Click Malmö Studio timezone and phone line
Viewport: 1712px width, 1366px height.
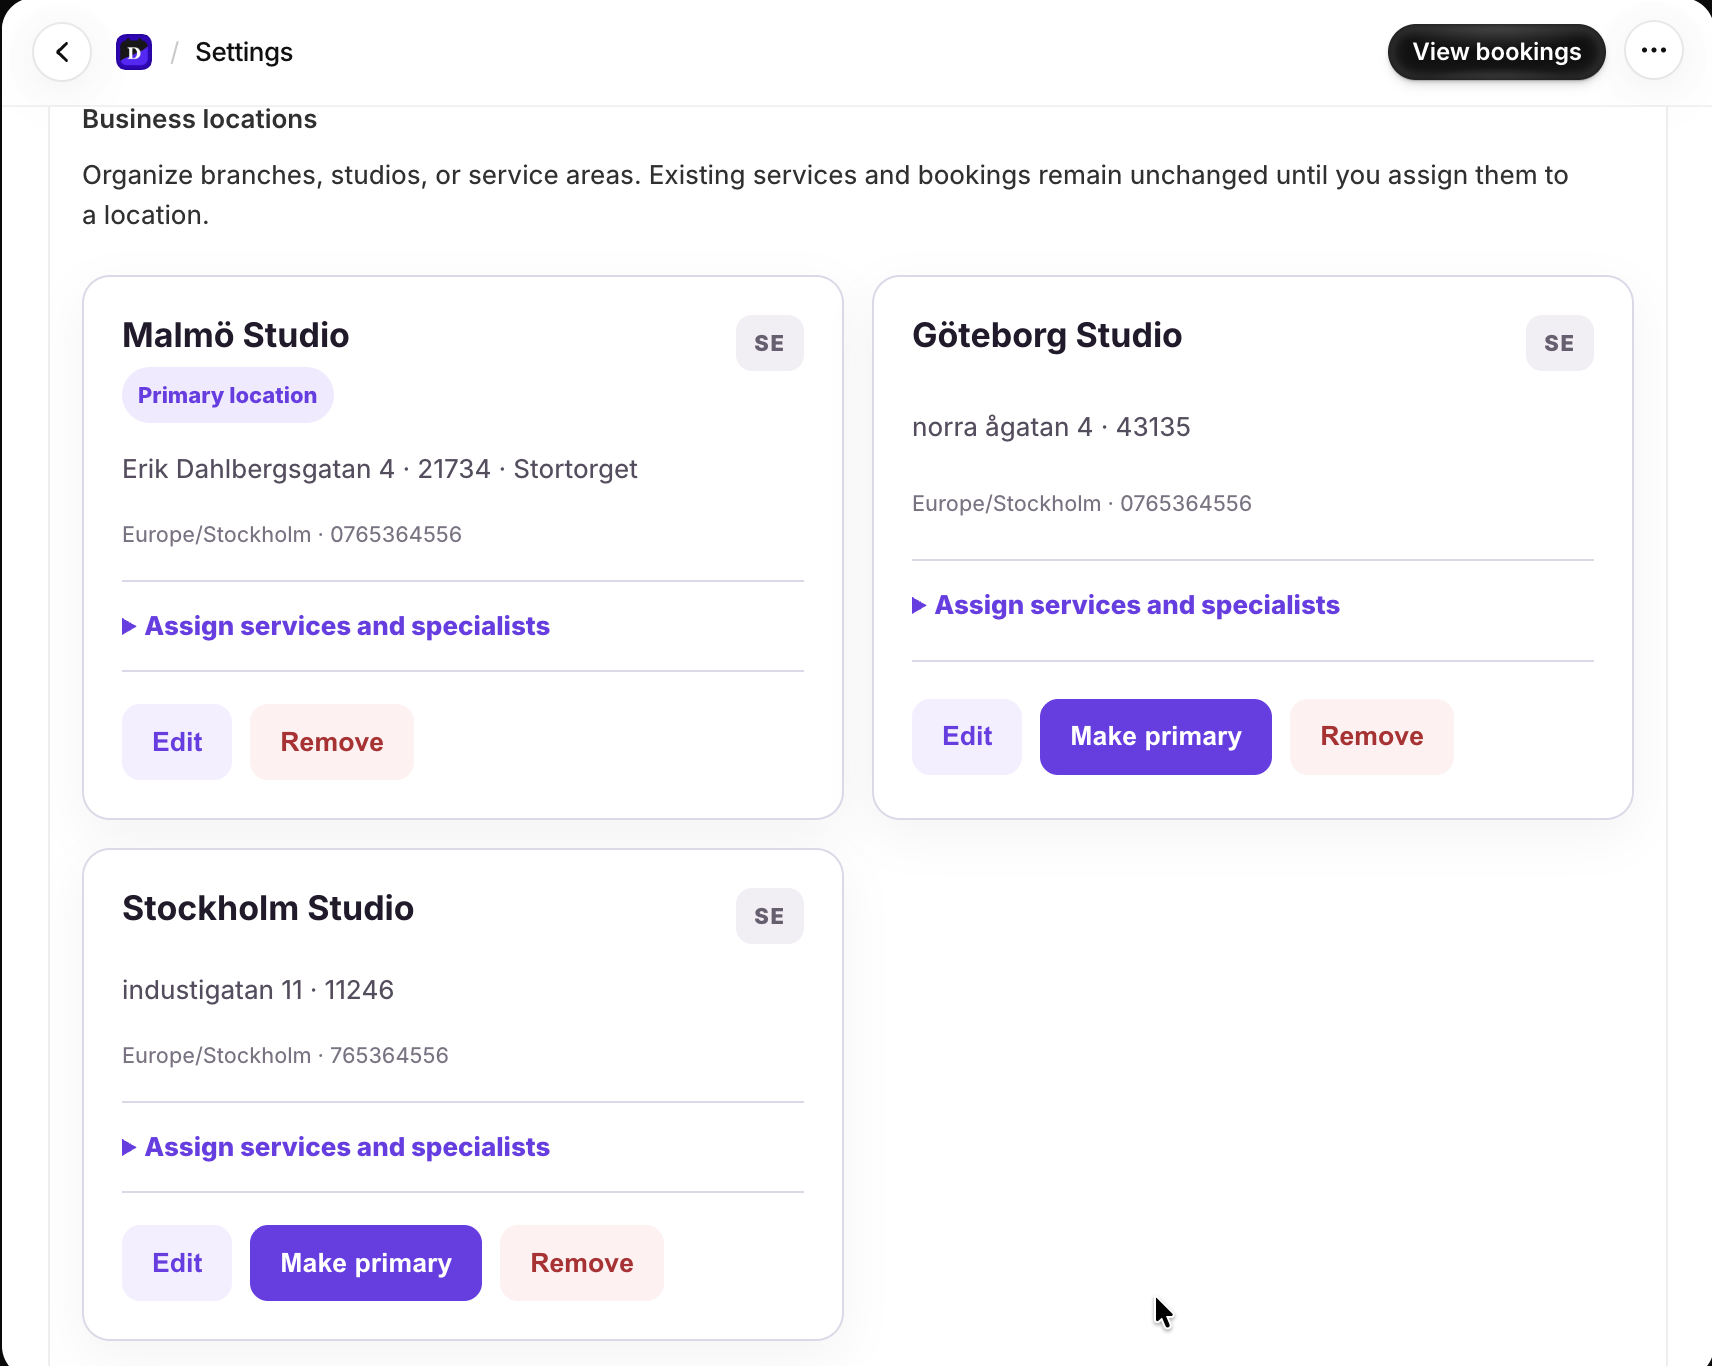pos(292,534)
